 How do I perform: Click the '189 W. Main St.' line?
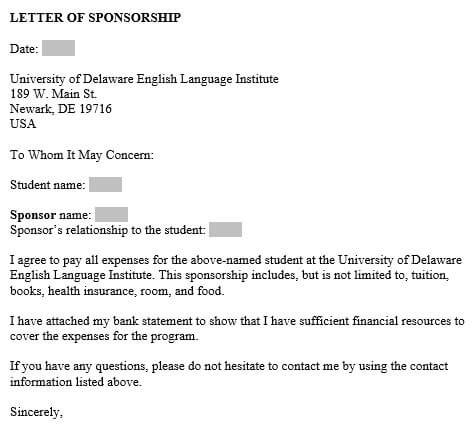tap(53, 94)
